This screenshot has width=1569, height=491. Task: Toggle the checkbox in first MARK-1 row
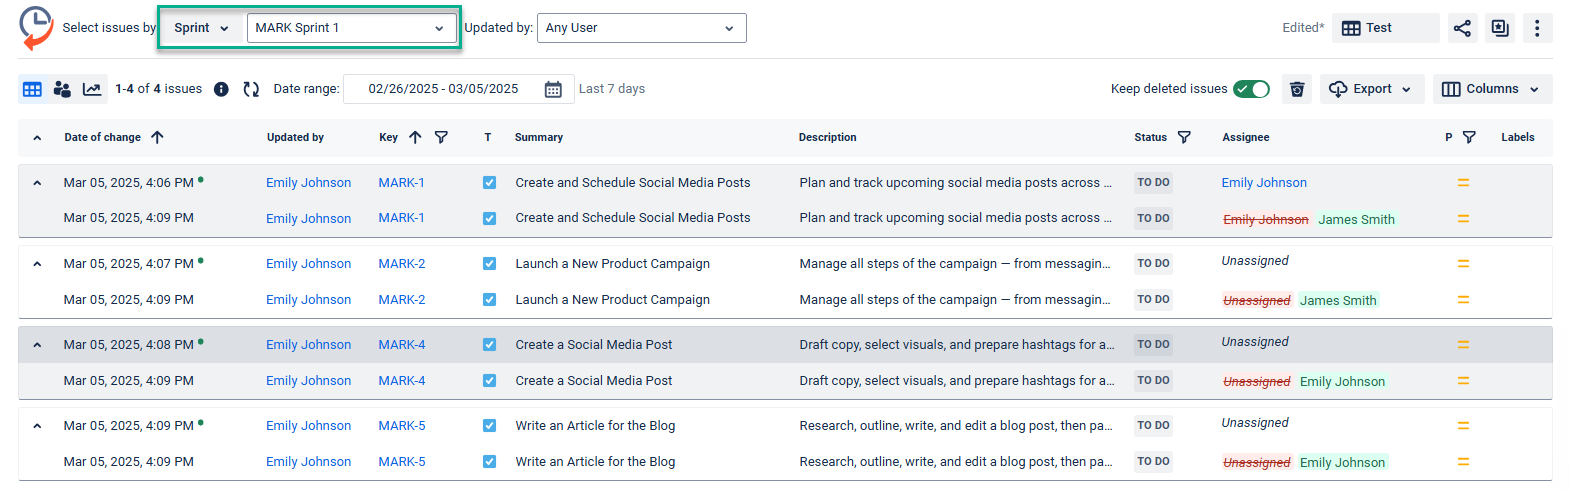pos(489,183)
